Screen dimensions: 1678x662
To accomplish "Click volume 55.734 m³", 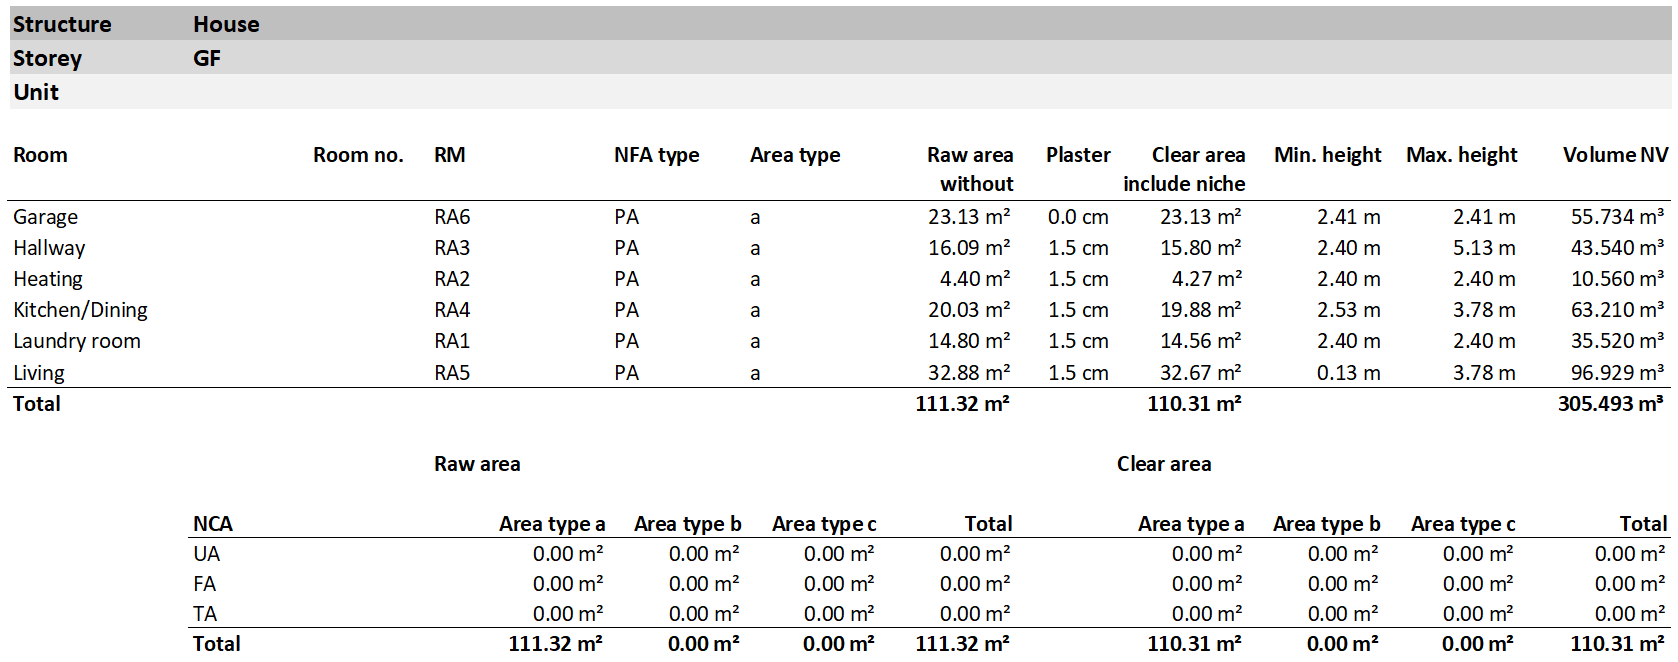I will (1618, 217).
